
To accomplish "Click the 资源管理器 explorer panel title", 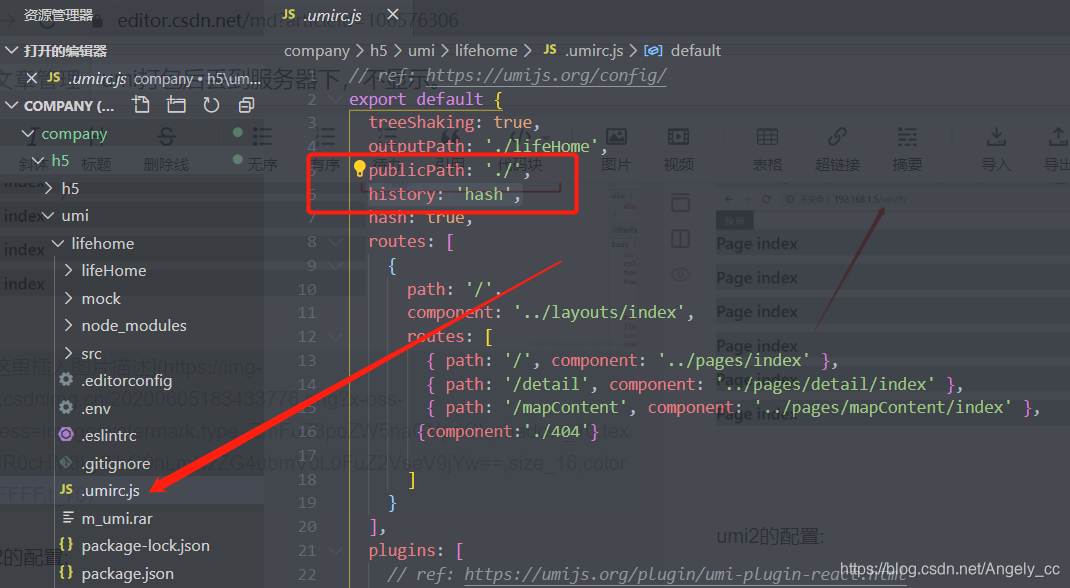I will tap(59, 15).
